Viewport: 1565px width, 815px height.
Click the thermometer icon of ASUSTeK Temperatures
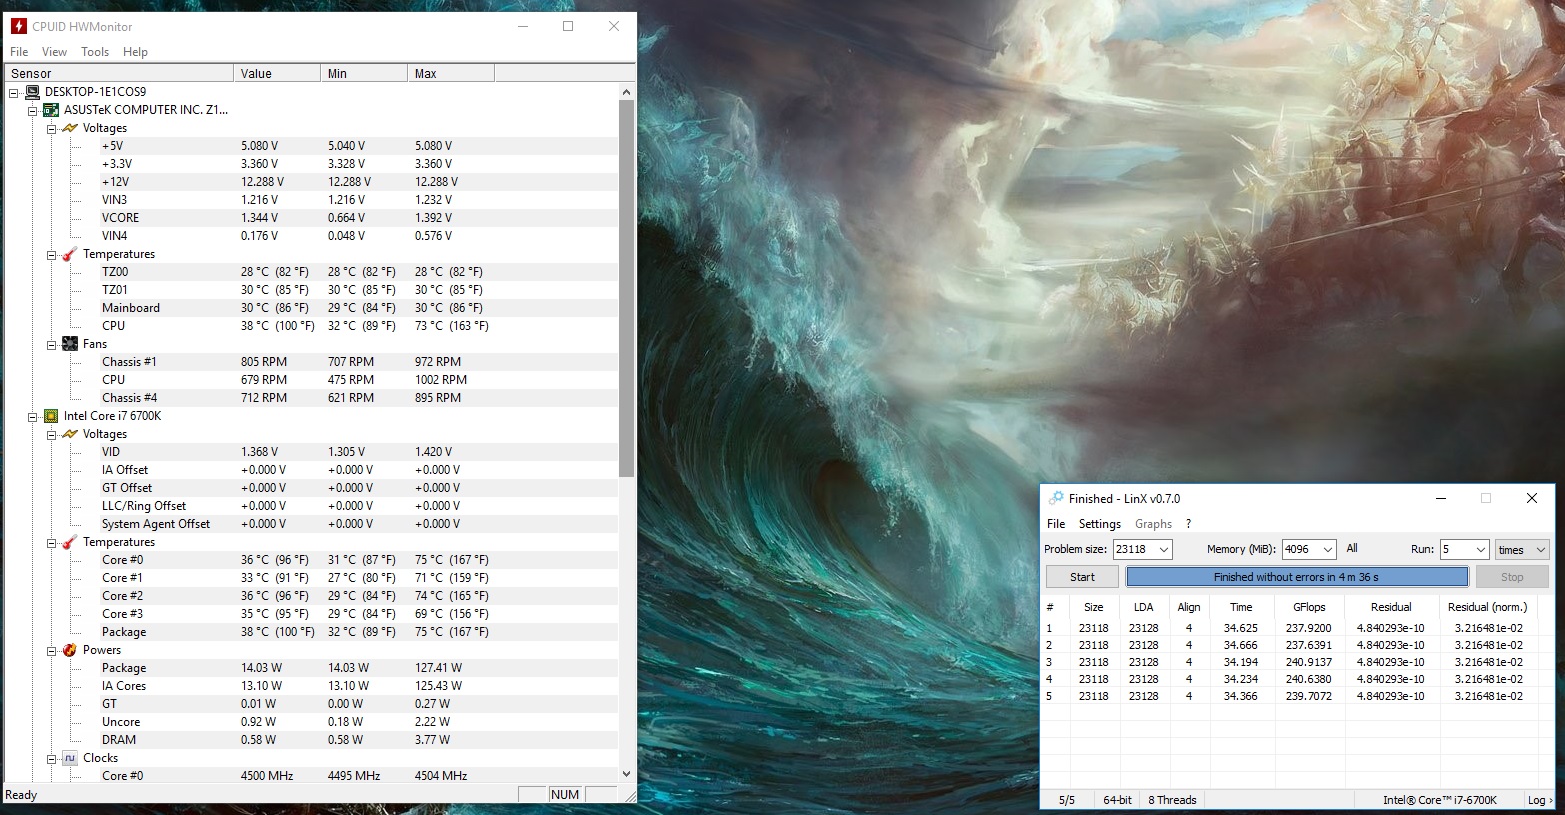[x=70, y=254]
